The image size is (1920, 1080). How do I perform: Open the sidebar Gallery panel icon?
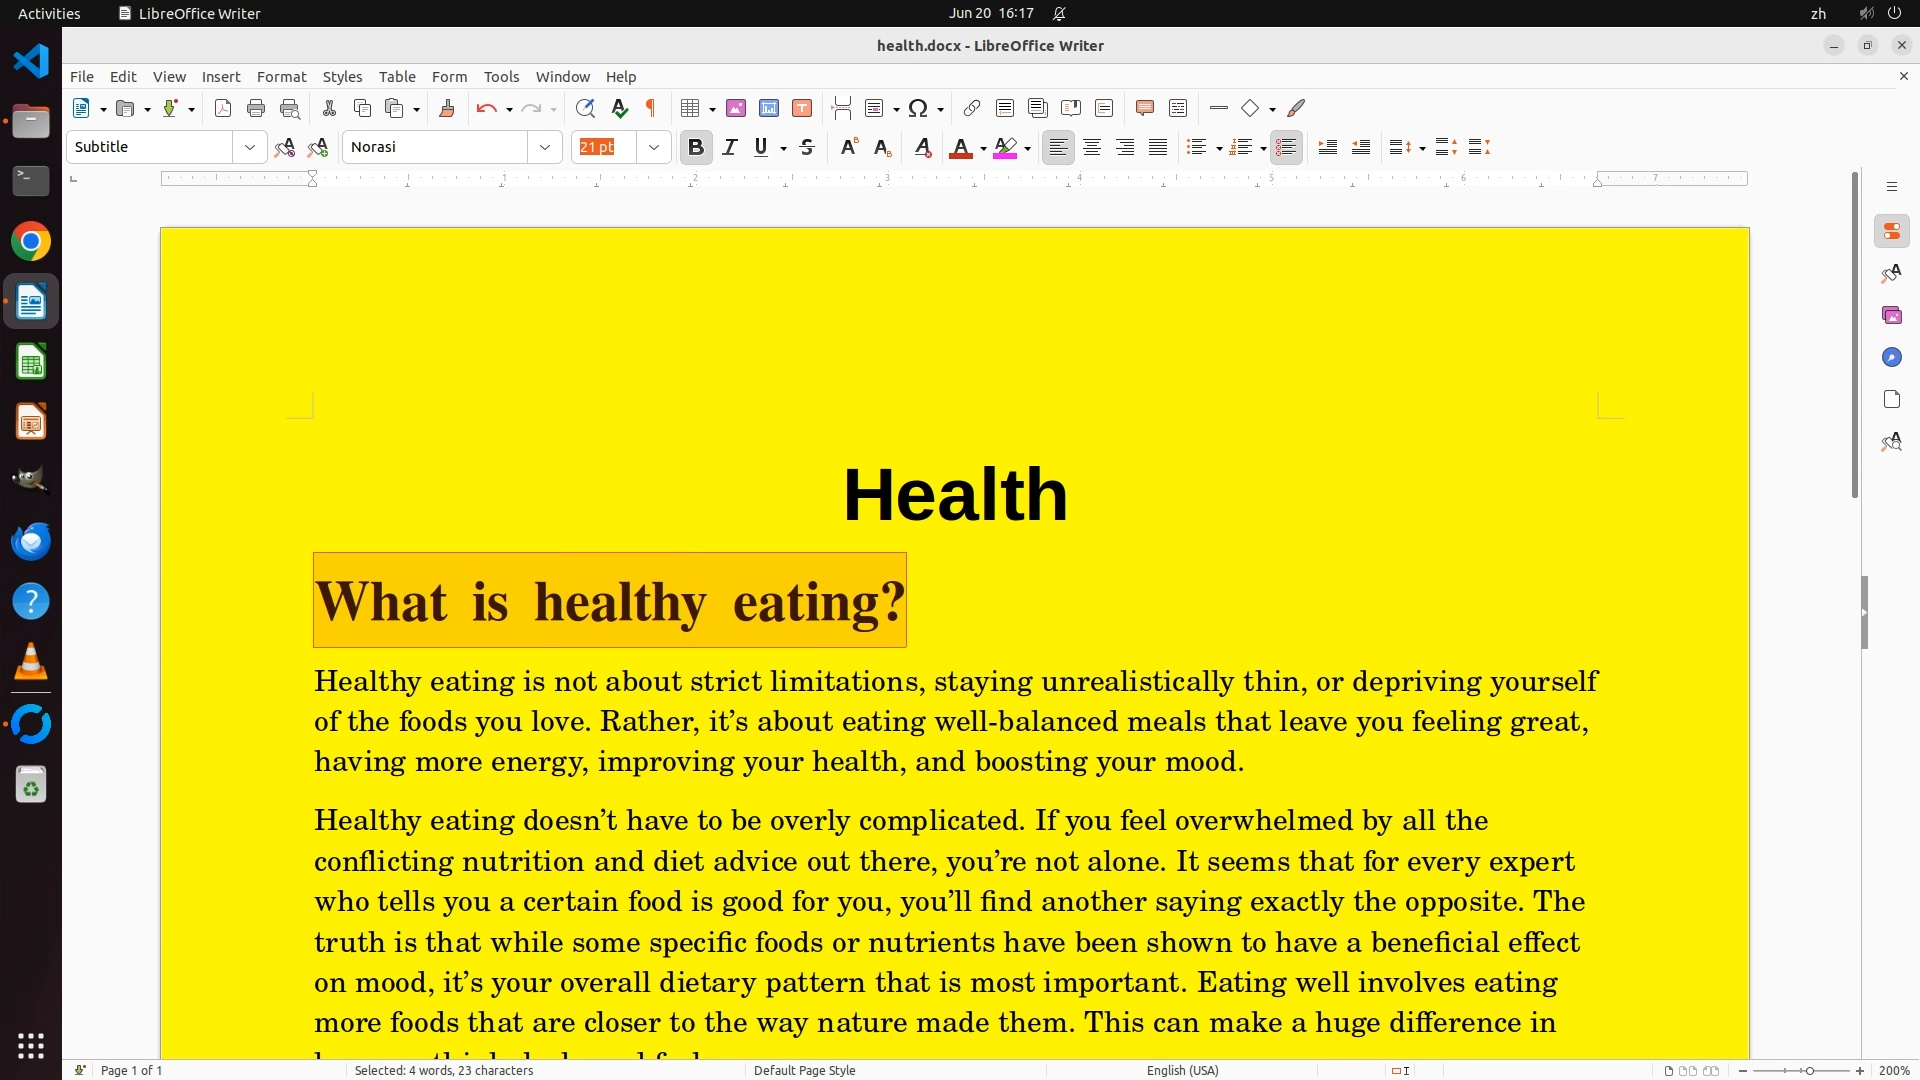1891,315
